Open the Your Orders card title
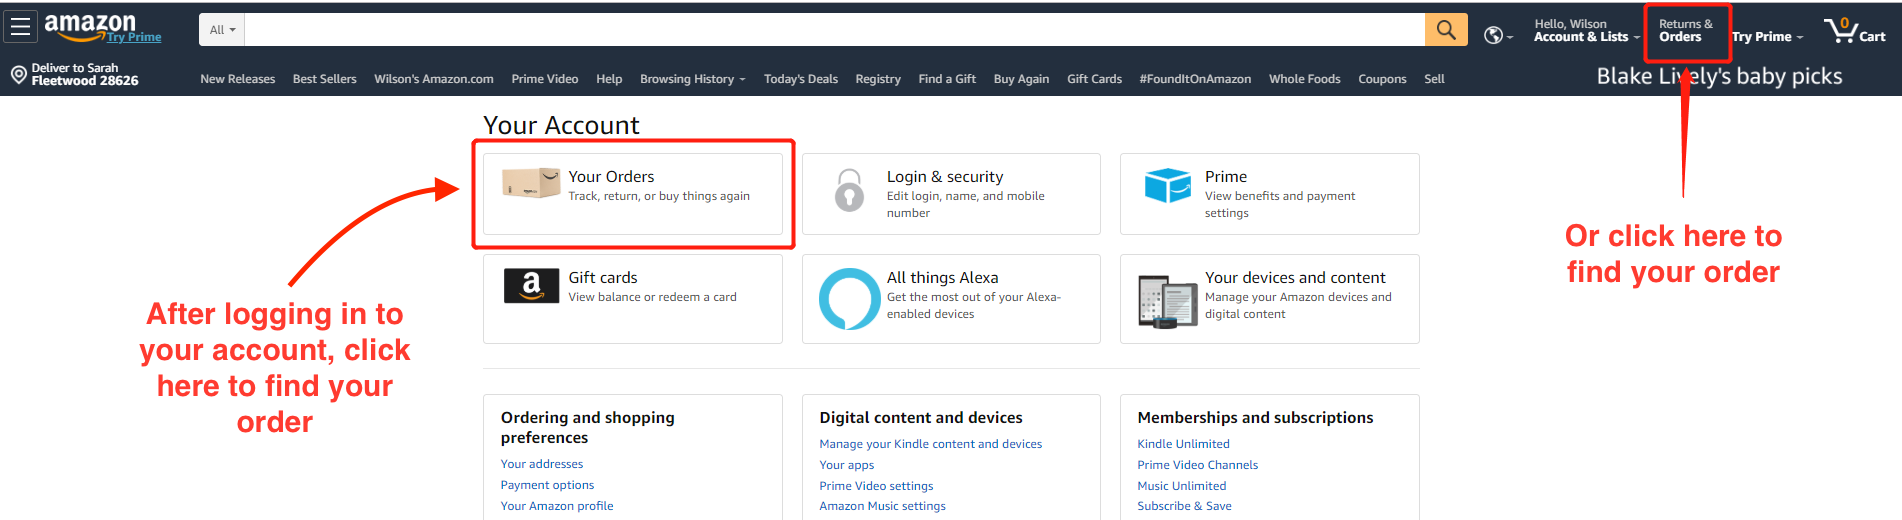Viewport: 1902px width, 520px height. 611,176
